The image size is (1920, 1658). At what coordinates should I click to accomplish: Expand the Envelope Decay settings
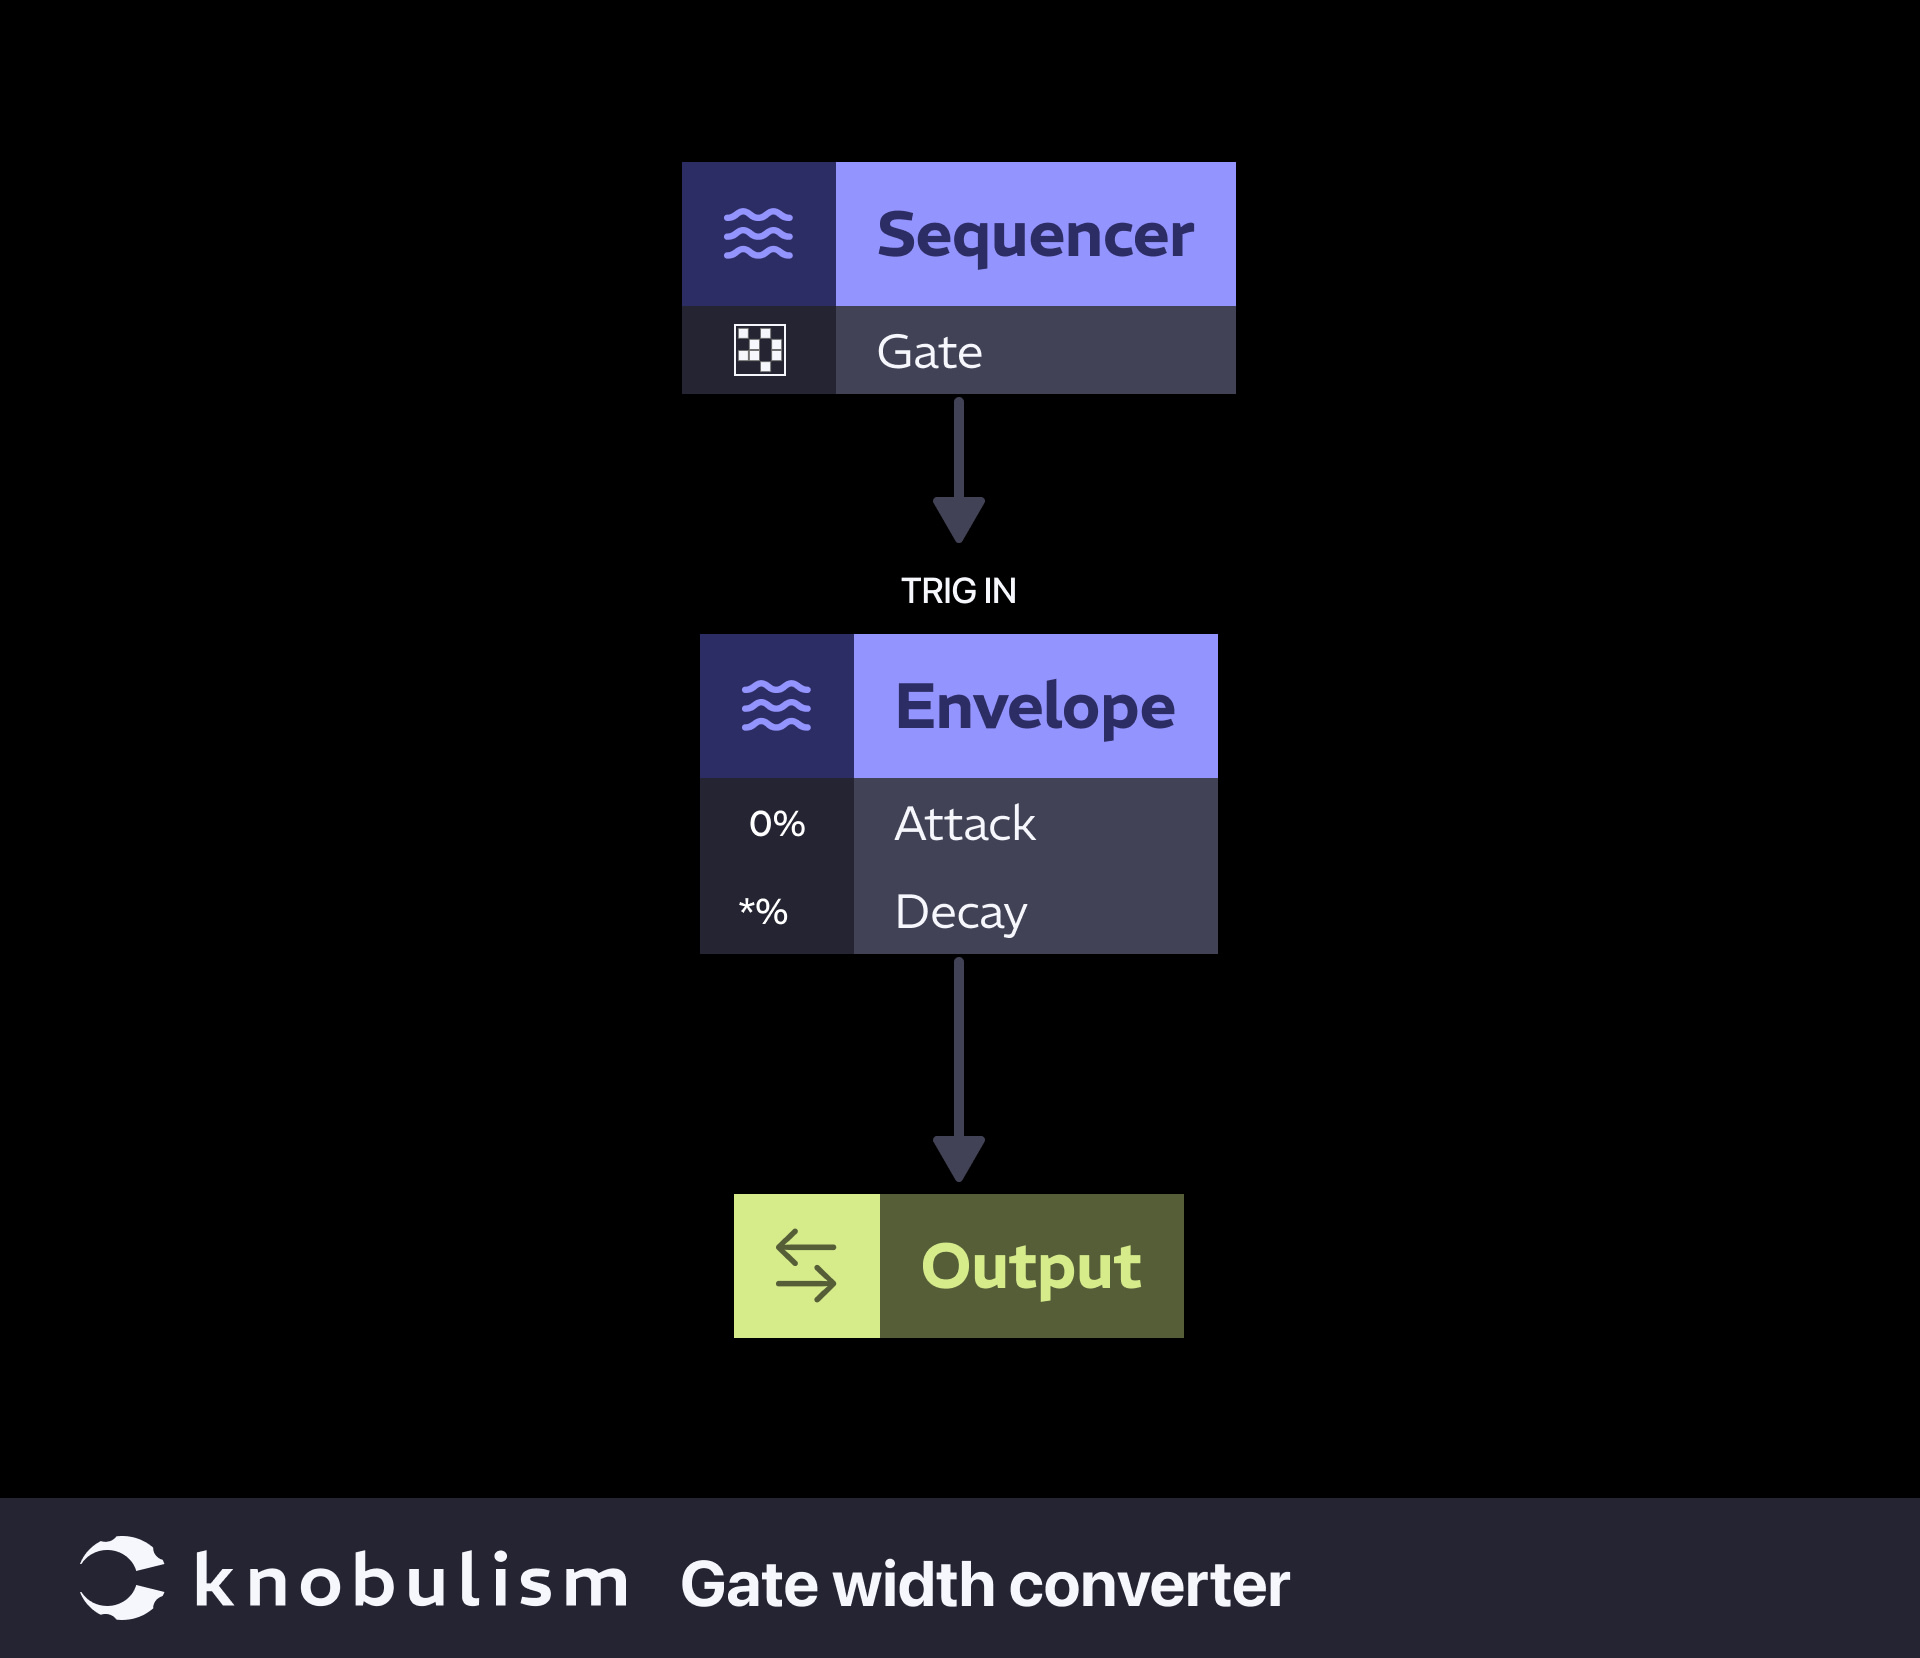tap(962, 909)
